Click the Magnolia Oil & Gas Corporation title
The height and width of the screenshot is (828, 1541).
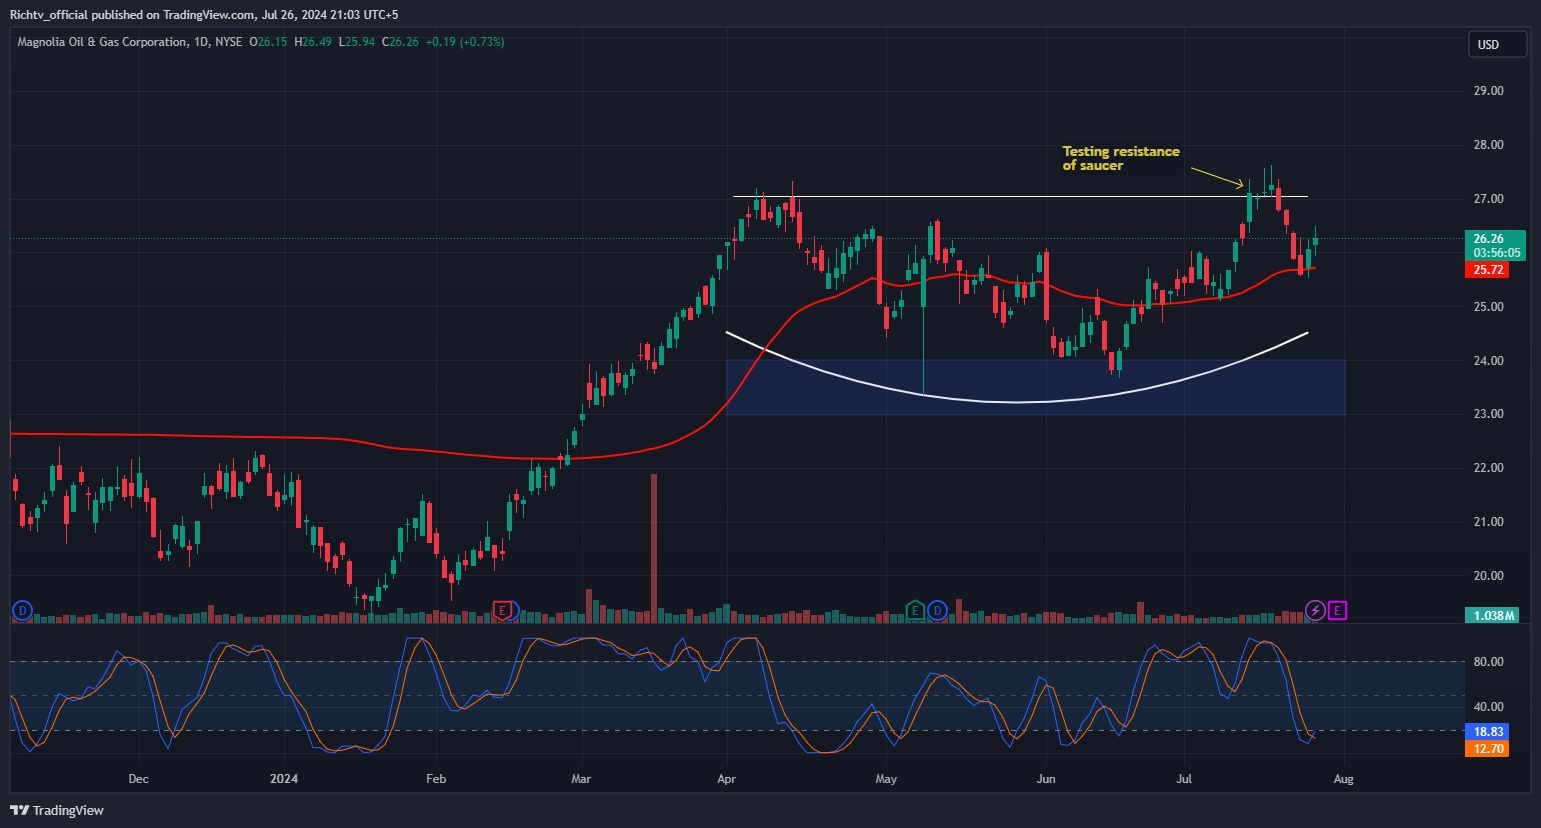coord(102,42)
